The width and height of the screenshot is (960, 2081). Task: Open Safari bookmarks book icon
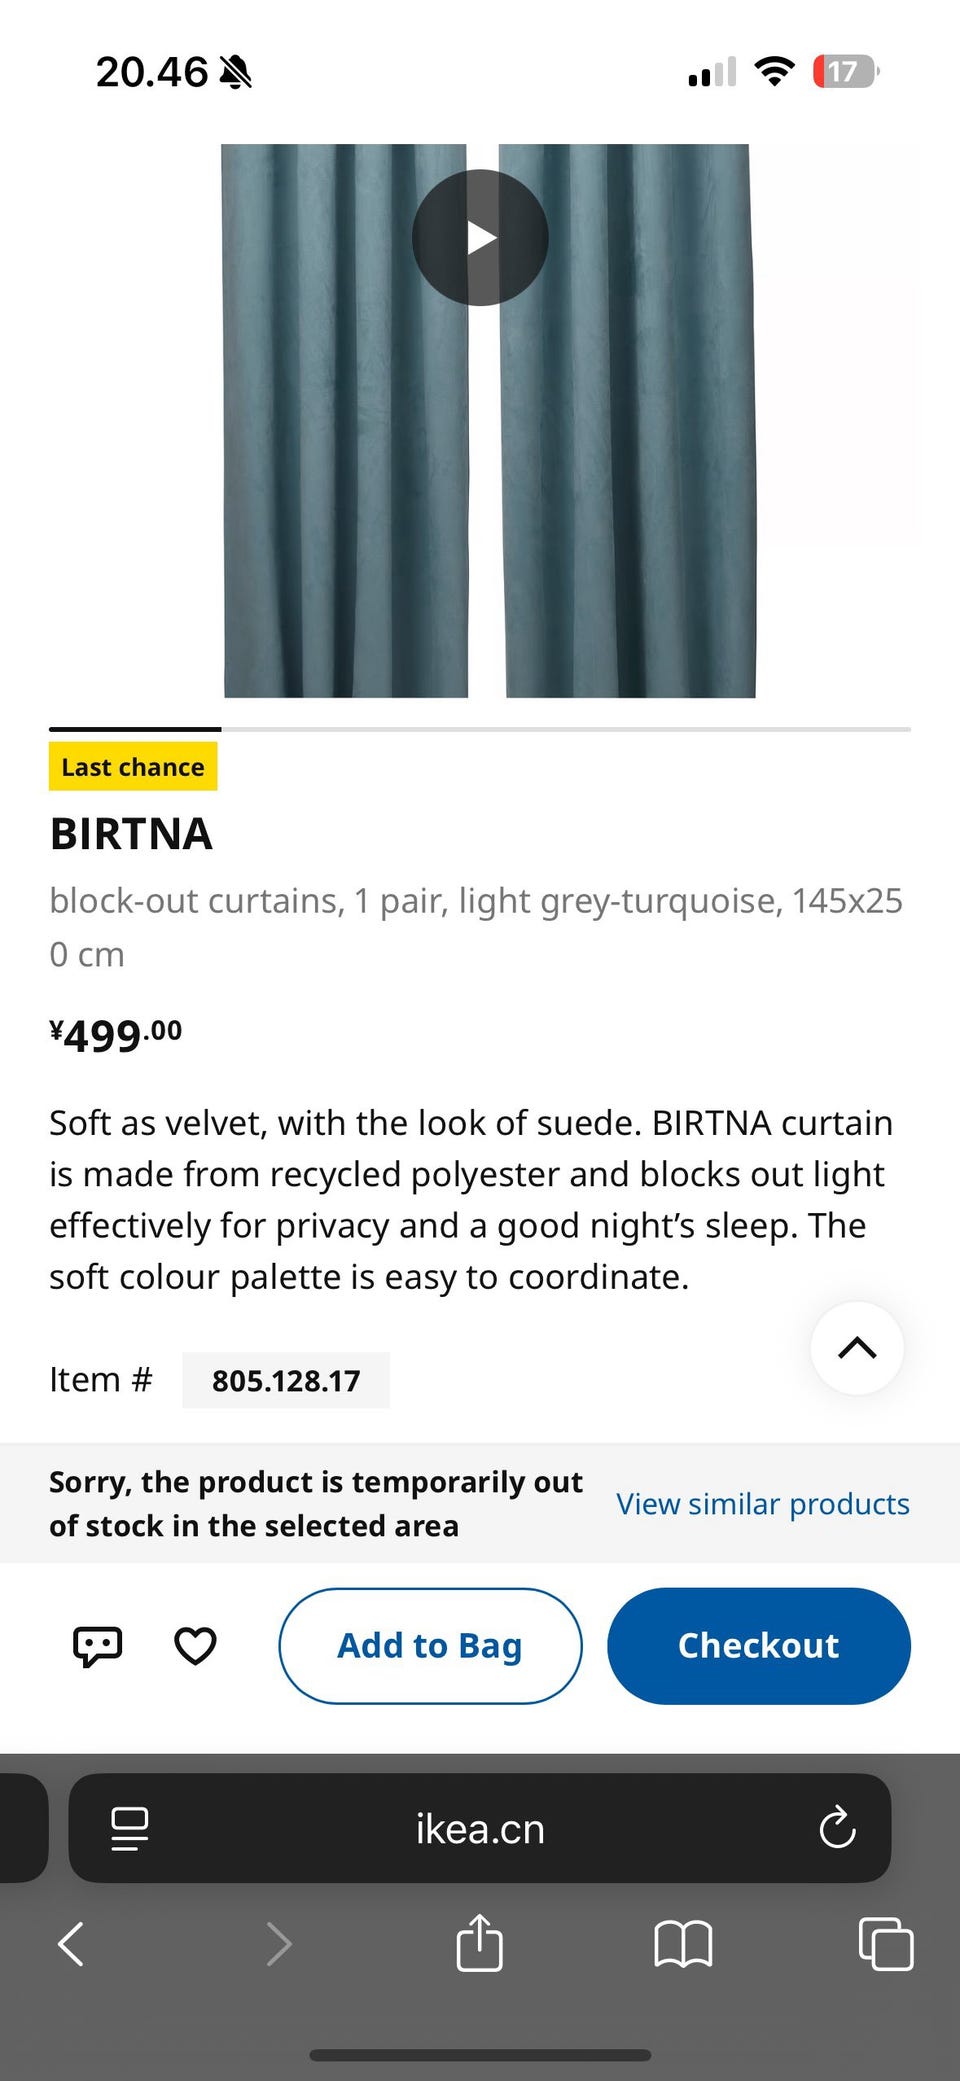(683, 1944)
